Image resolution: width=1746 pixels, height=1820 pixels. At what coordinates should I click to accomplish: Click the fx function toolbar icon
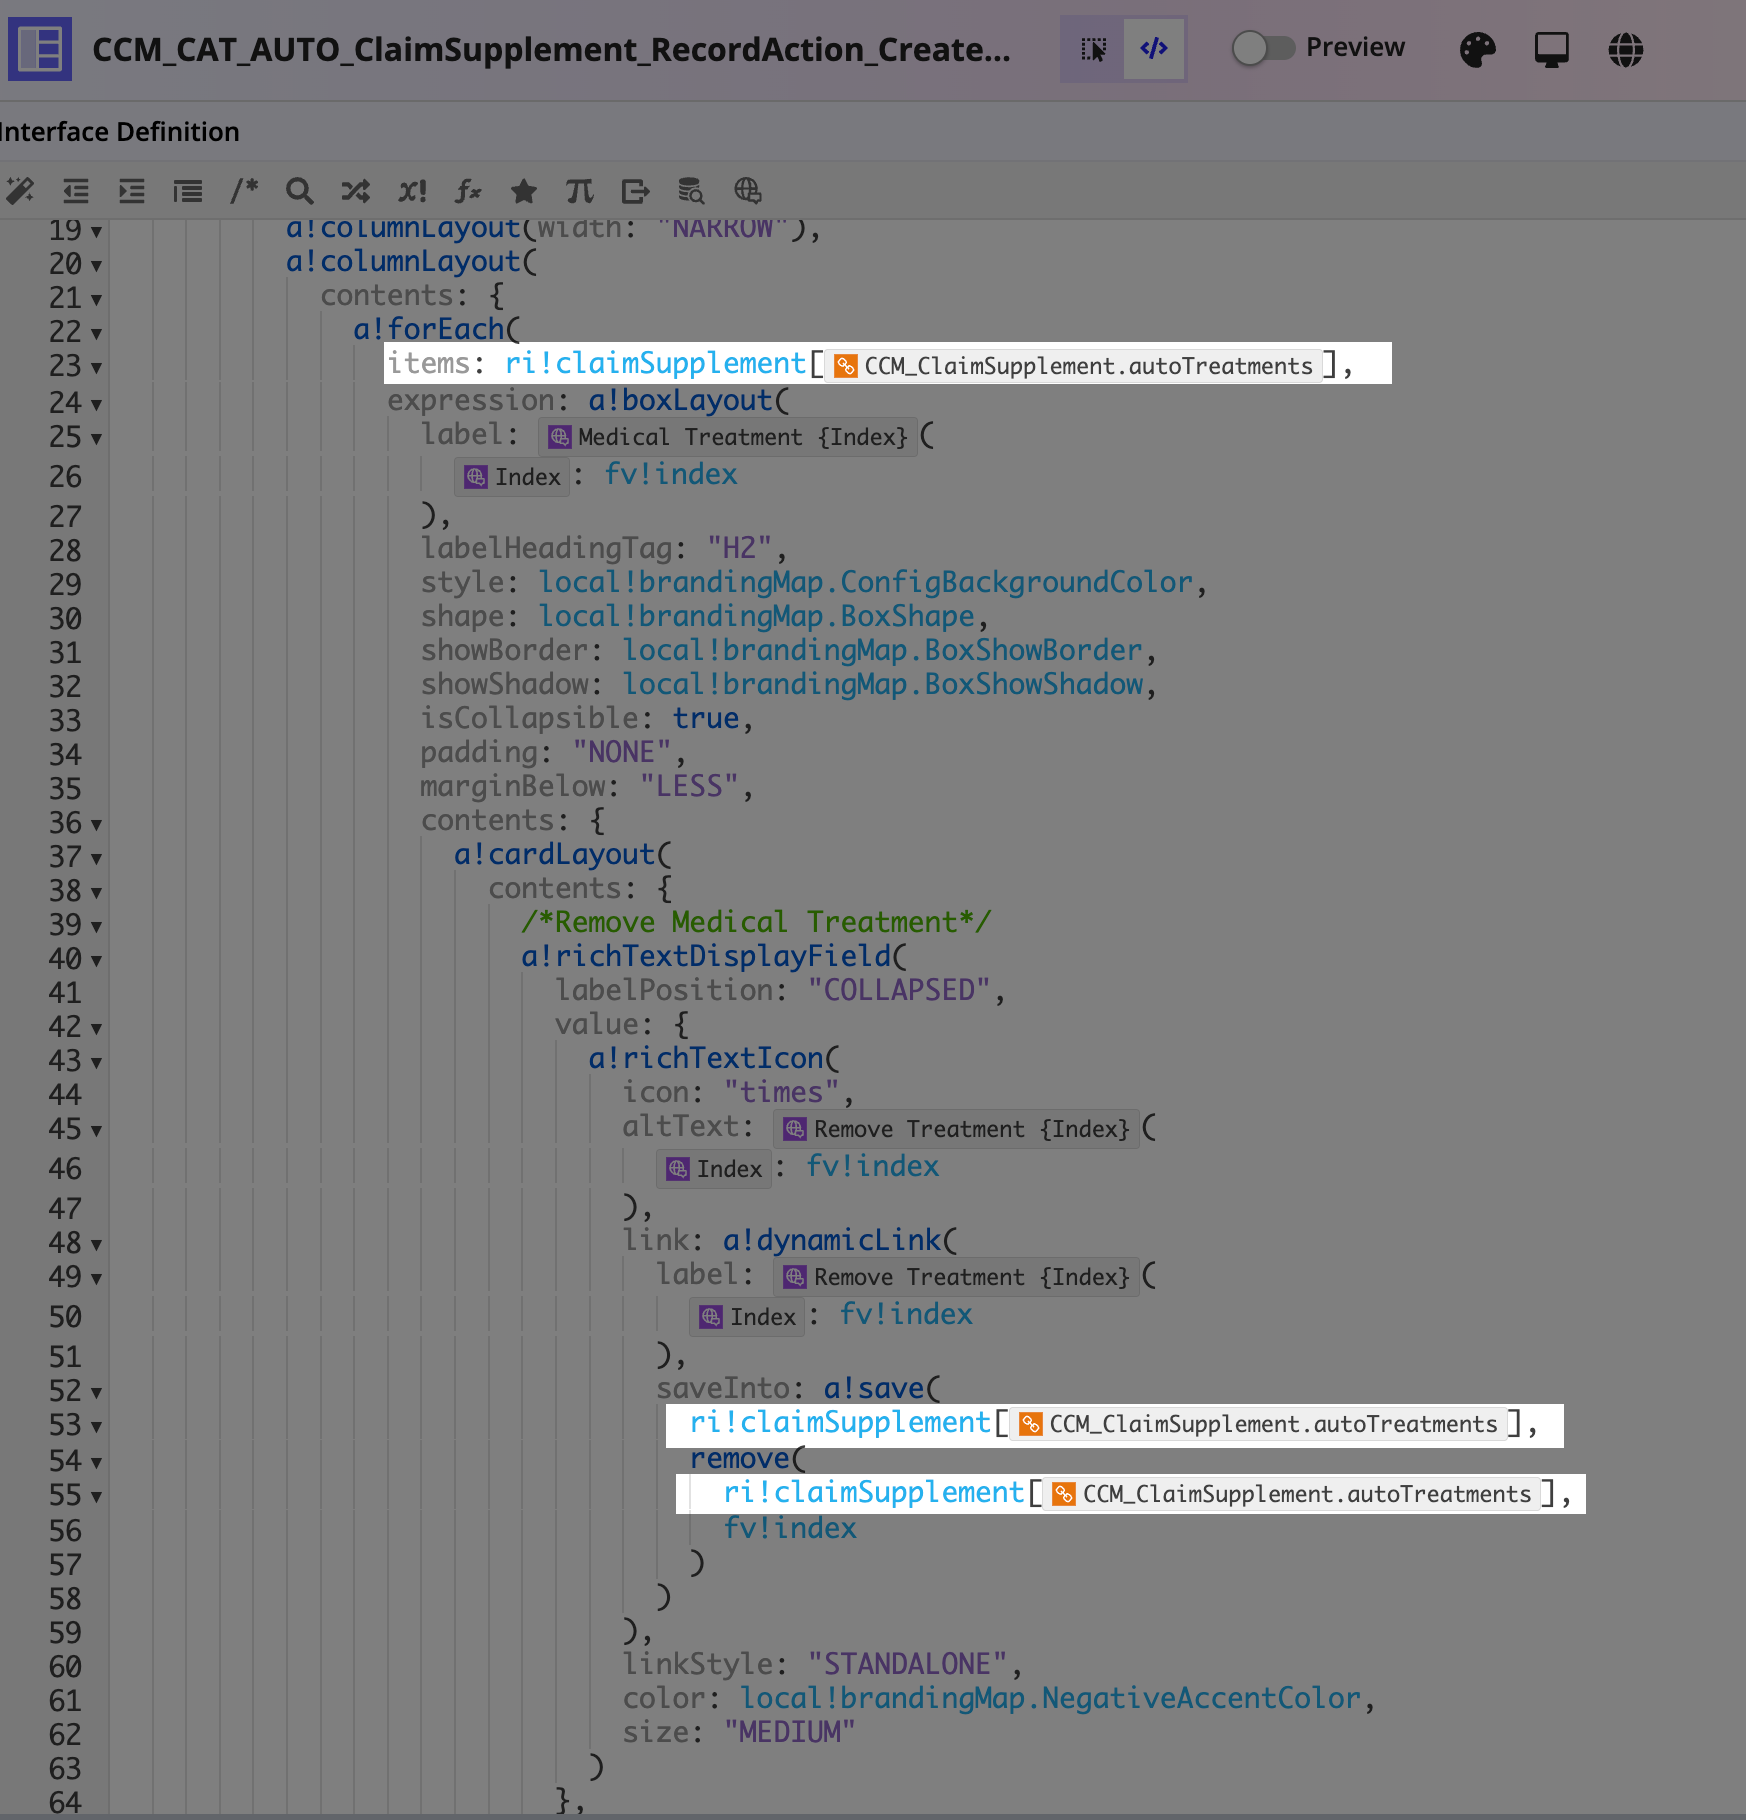[468, 190]
